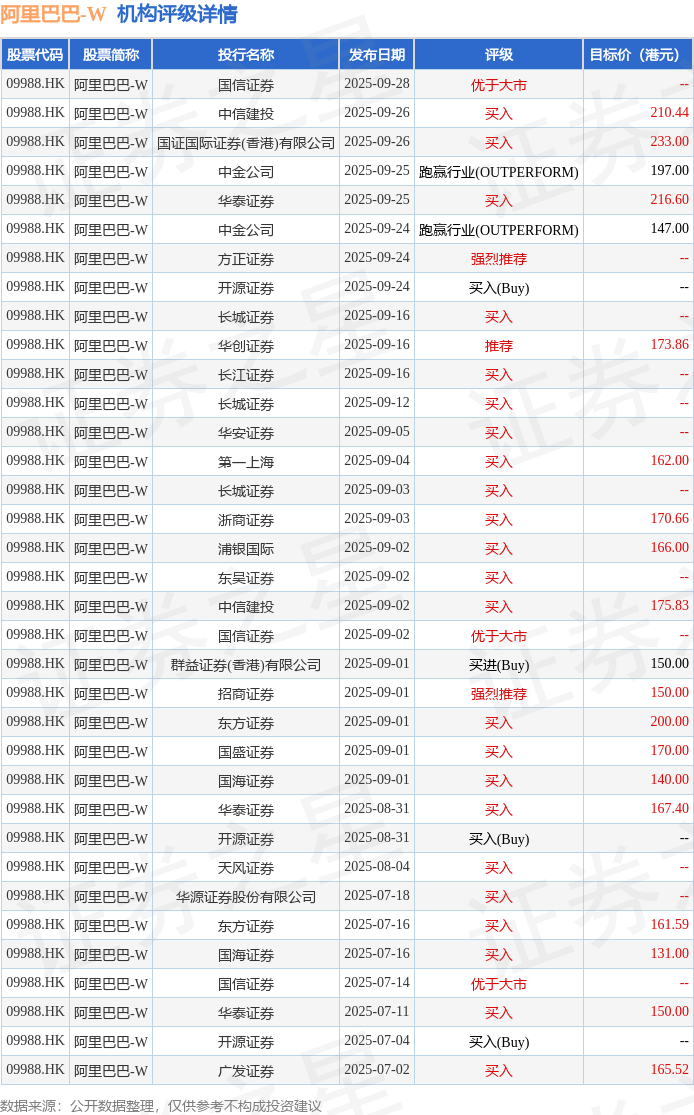Screen dimensions: 694x1115
Task: Click 150.00 in the 群益证券 row
Action: [x=669, y=663]
